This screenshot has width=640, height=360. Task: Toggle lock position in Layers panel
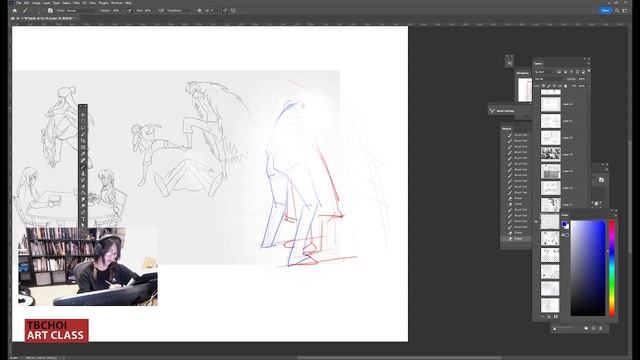pos(554,86)
